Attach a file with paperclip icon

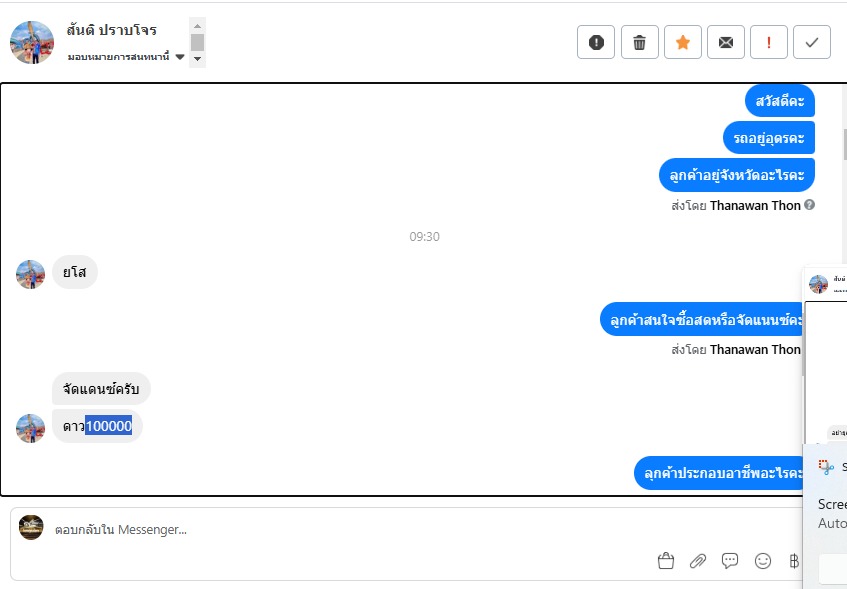(x=698, y=561)
